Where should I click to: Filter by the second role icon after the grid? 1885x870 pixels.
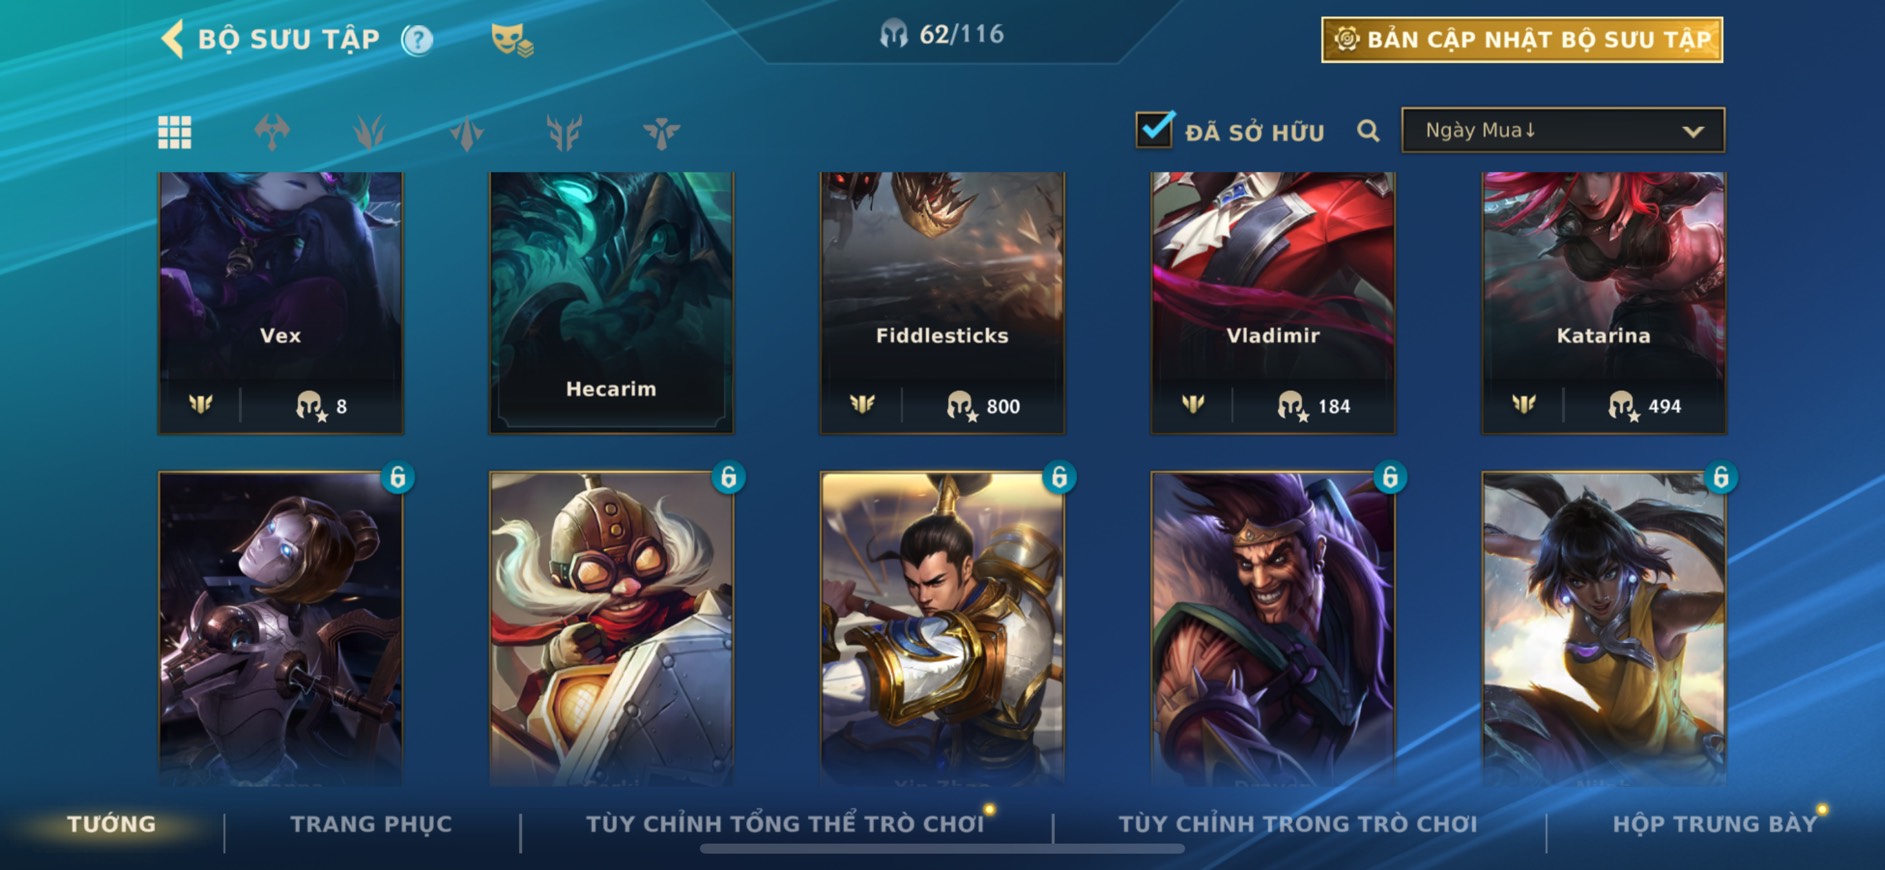click(369, 132)
